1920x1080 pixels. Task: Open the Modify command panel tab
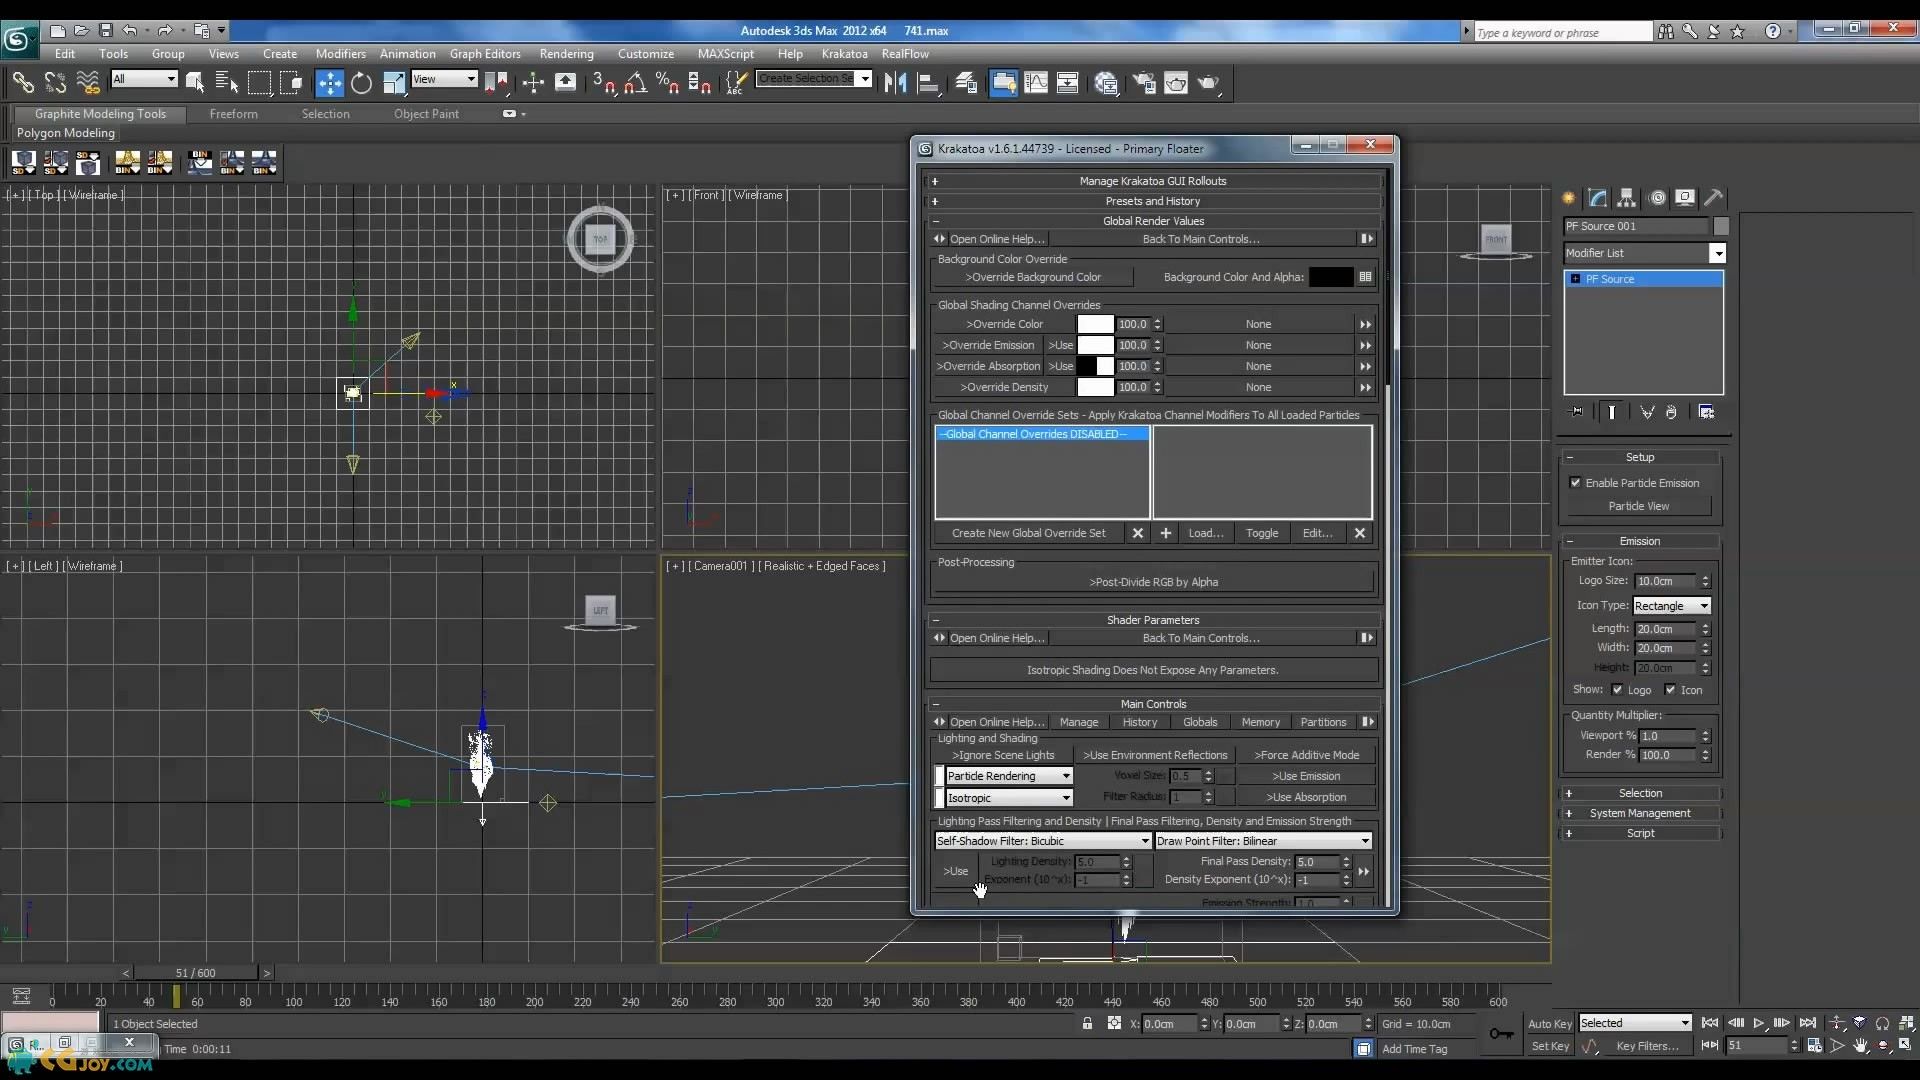1598,198
